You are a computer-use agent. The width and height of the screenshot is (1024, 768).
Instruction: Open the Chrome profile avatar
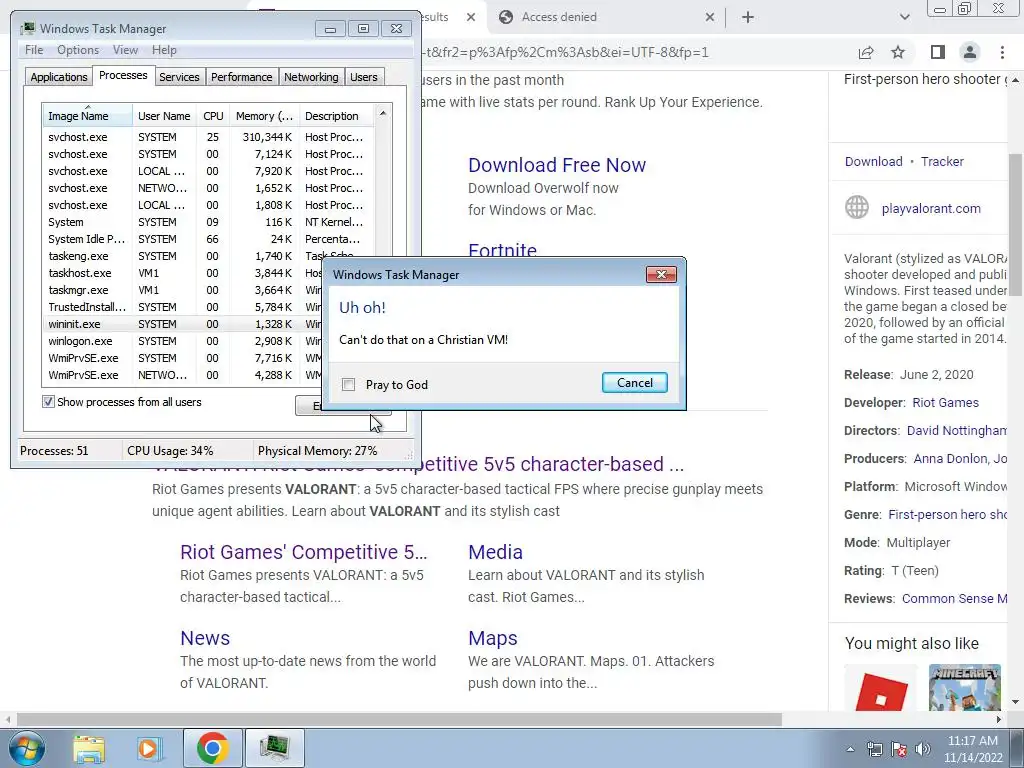970,52
